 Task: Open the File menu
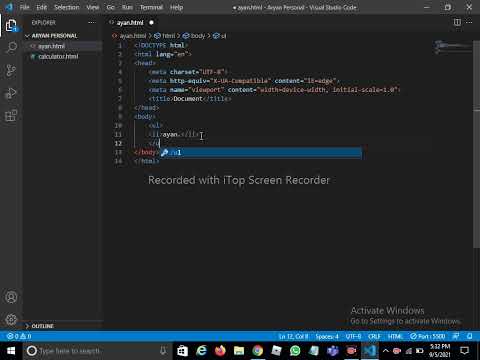(x=24, y=7)
